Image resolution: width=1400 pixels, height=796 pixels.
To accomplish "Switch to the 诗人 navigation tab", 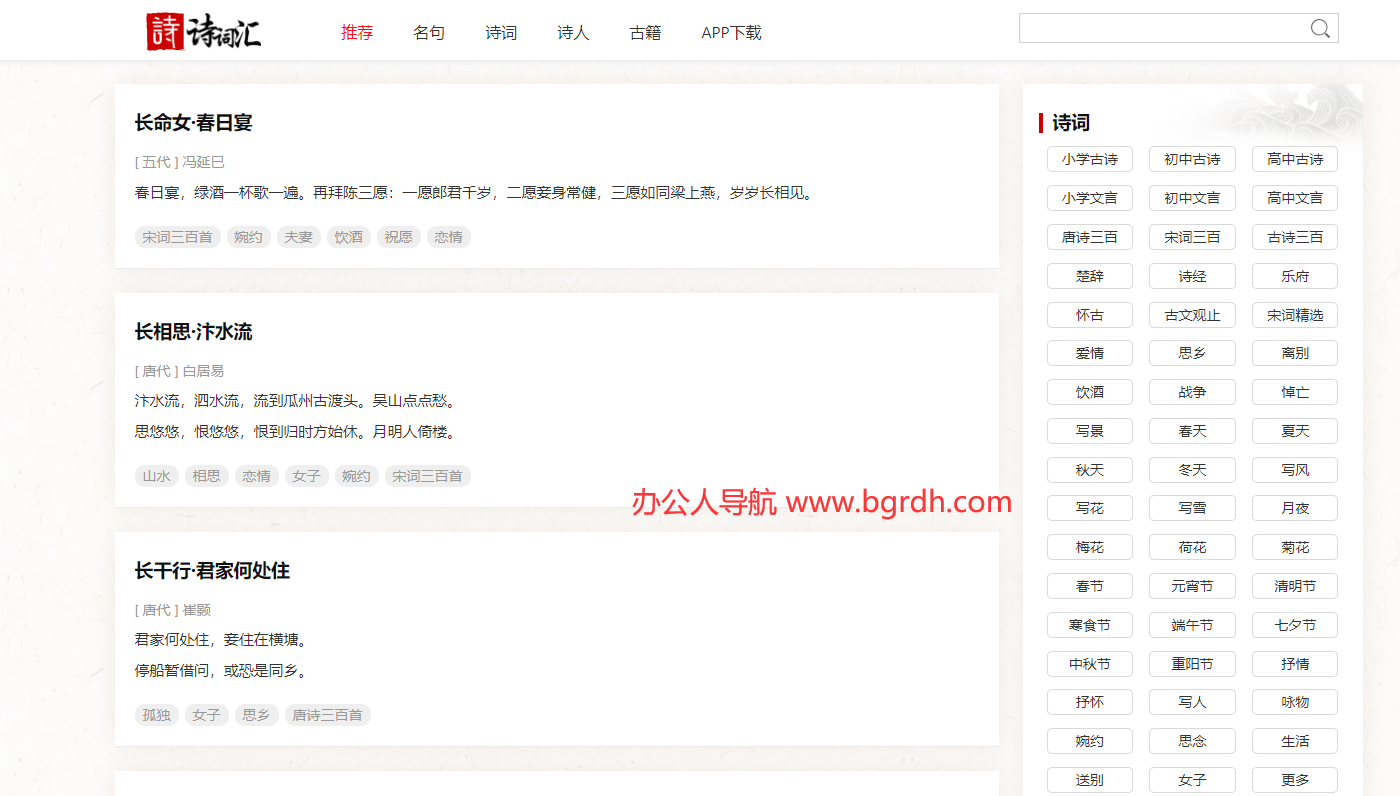I will [573, 33].
